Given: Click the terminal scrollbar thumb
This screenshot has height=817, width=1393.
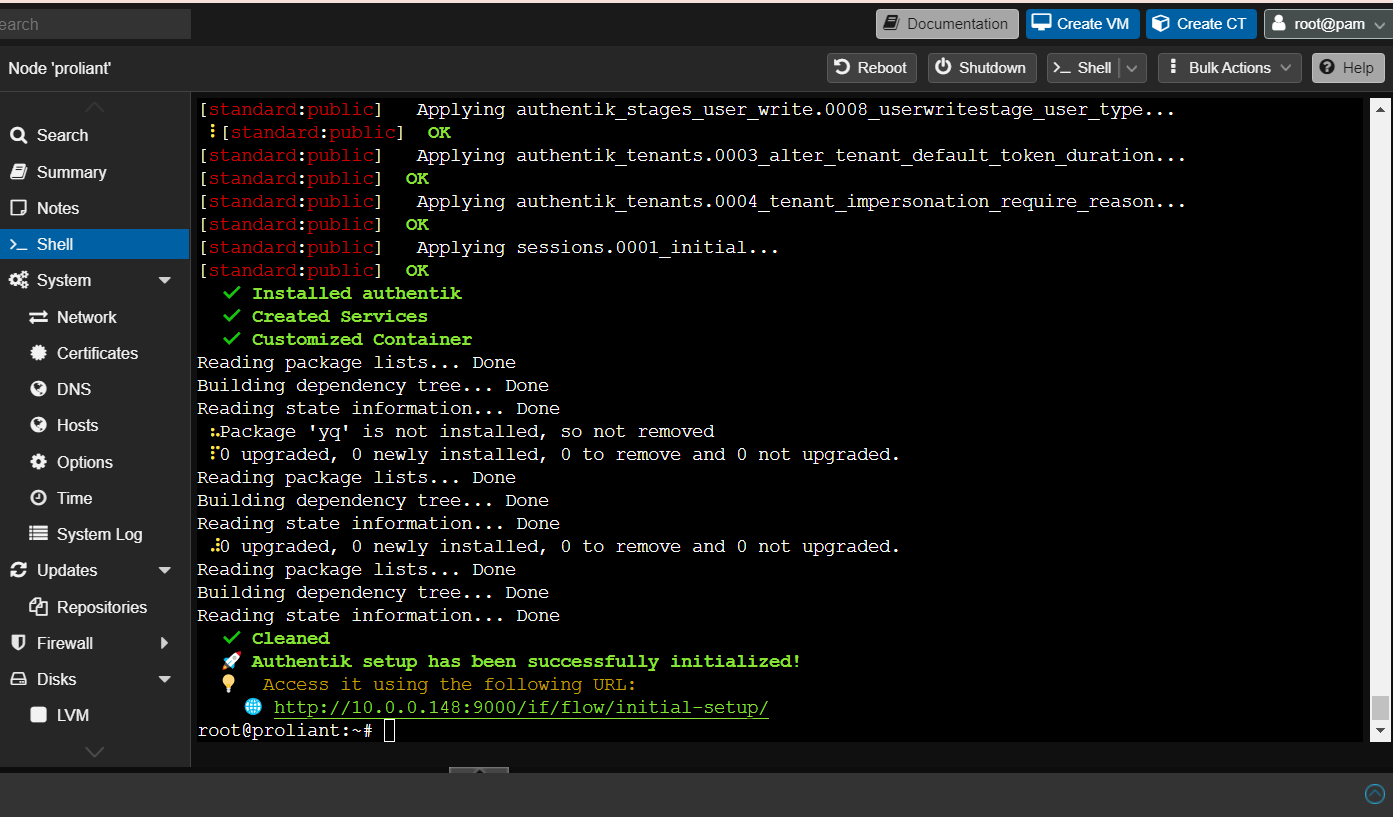Looking at the screenshot, I should [x=1380, y=707].
